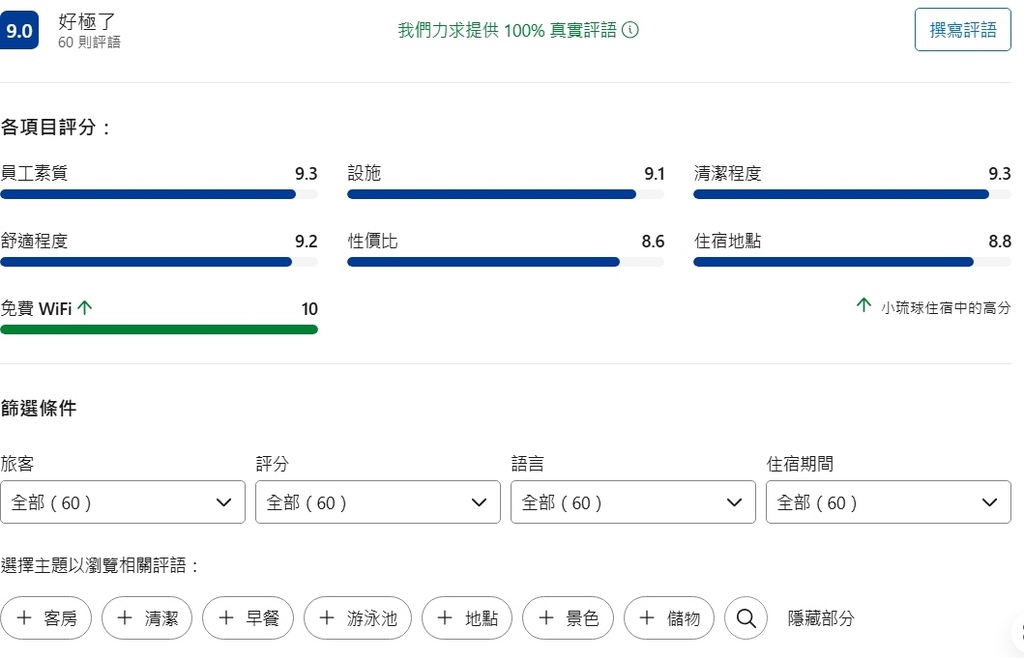Image resolution: width=1024 pixels, height=658 pixels.
Task: Click the plus icon on 客房 chip
Action: click(24, 618)
